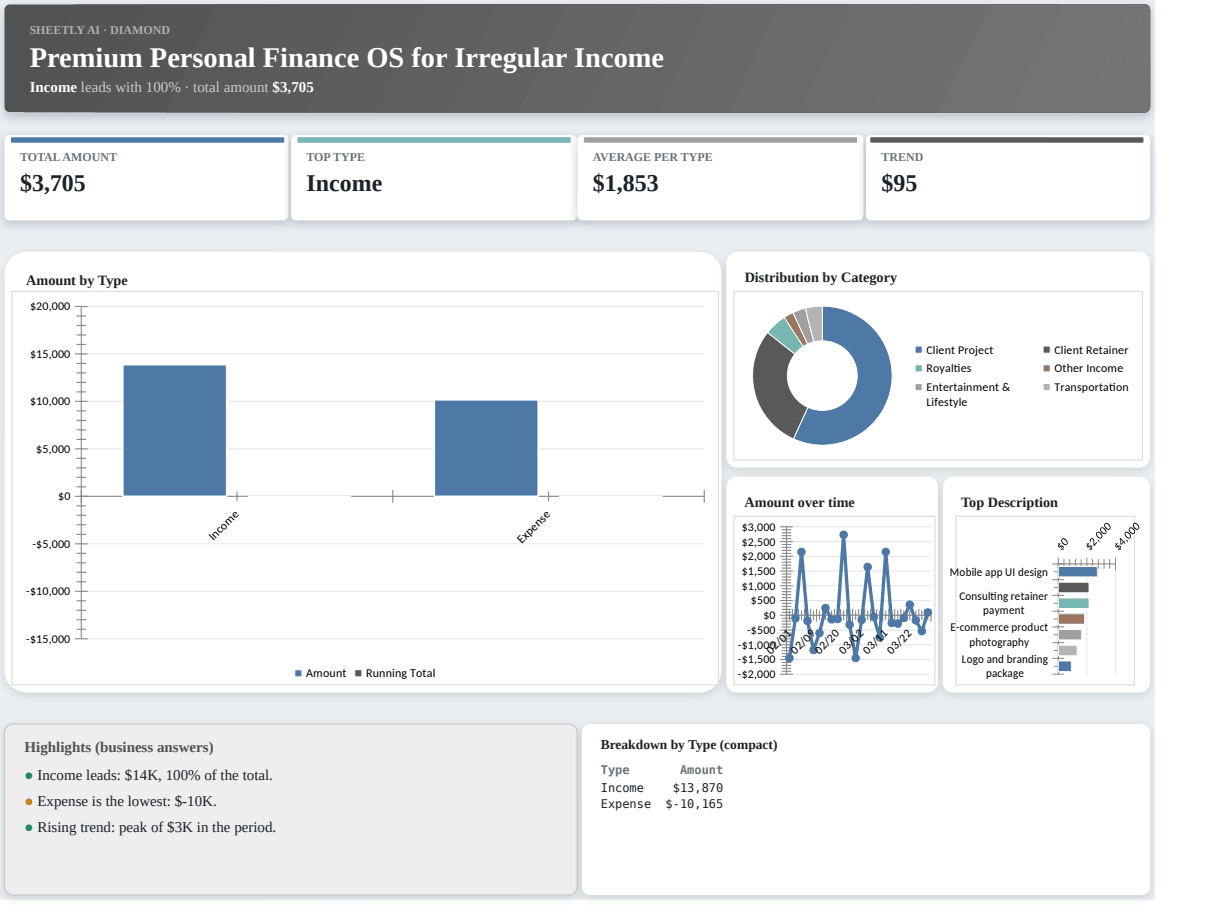Click the Other Income legend entry
The image size is (1227, 922).
[x=1083, y=368]
